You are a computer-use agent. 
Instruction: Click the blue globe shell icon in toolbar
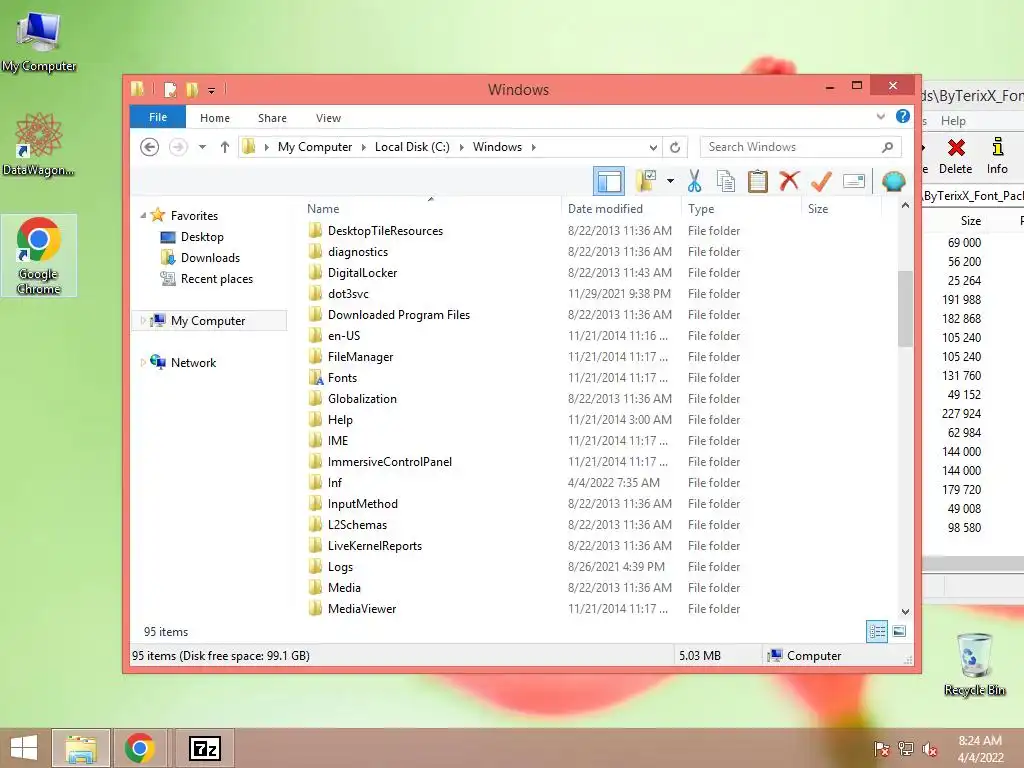(893, 181)
